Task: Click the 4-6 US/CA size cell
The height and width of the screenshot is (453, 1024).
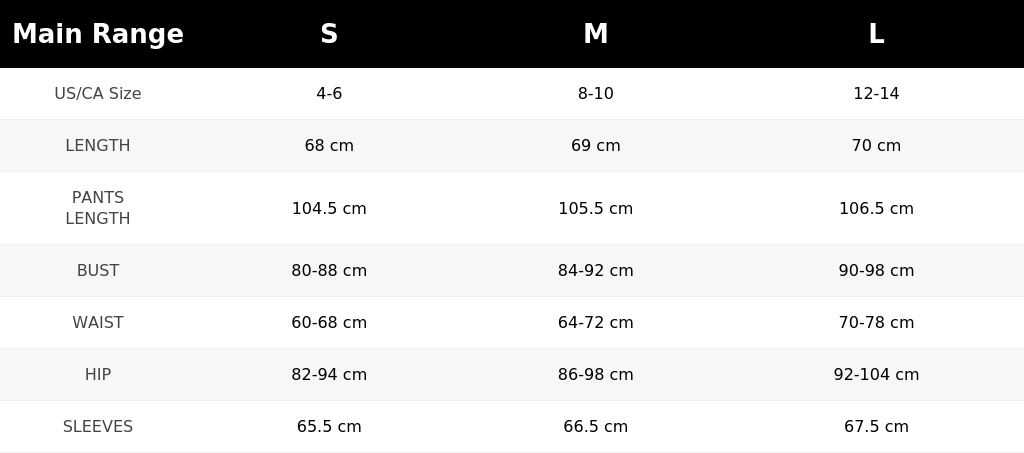Action: coord(329,93)
